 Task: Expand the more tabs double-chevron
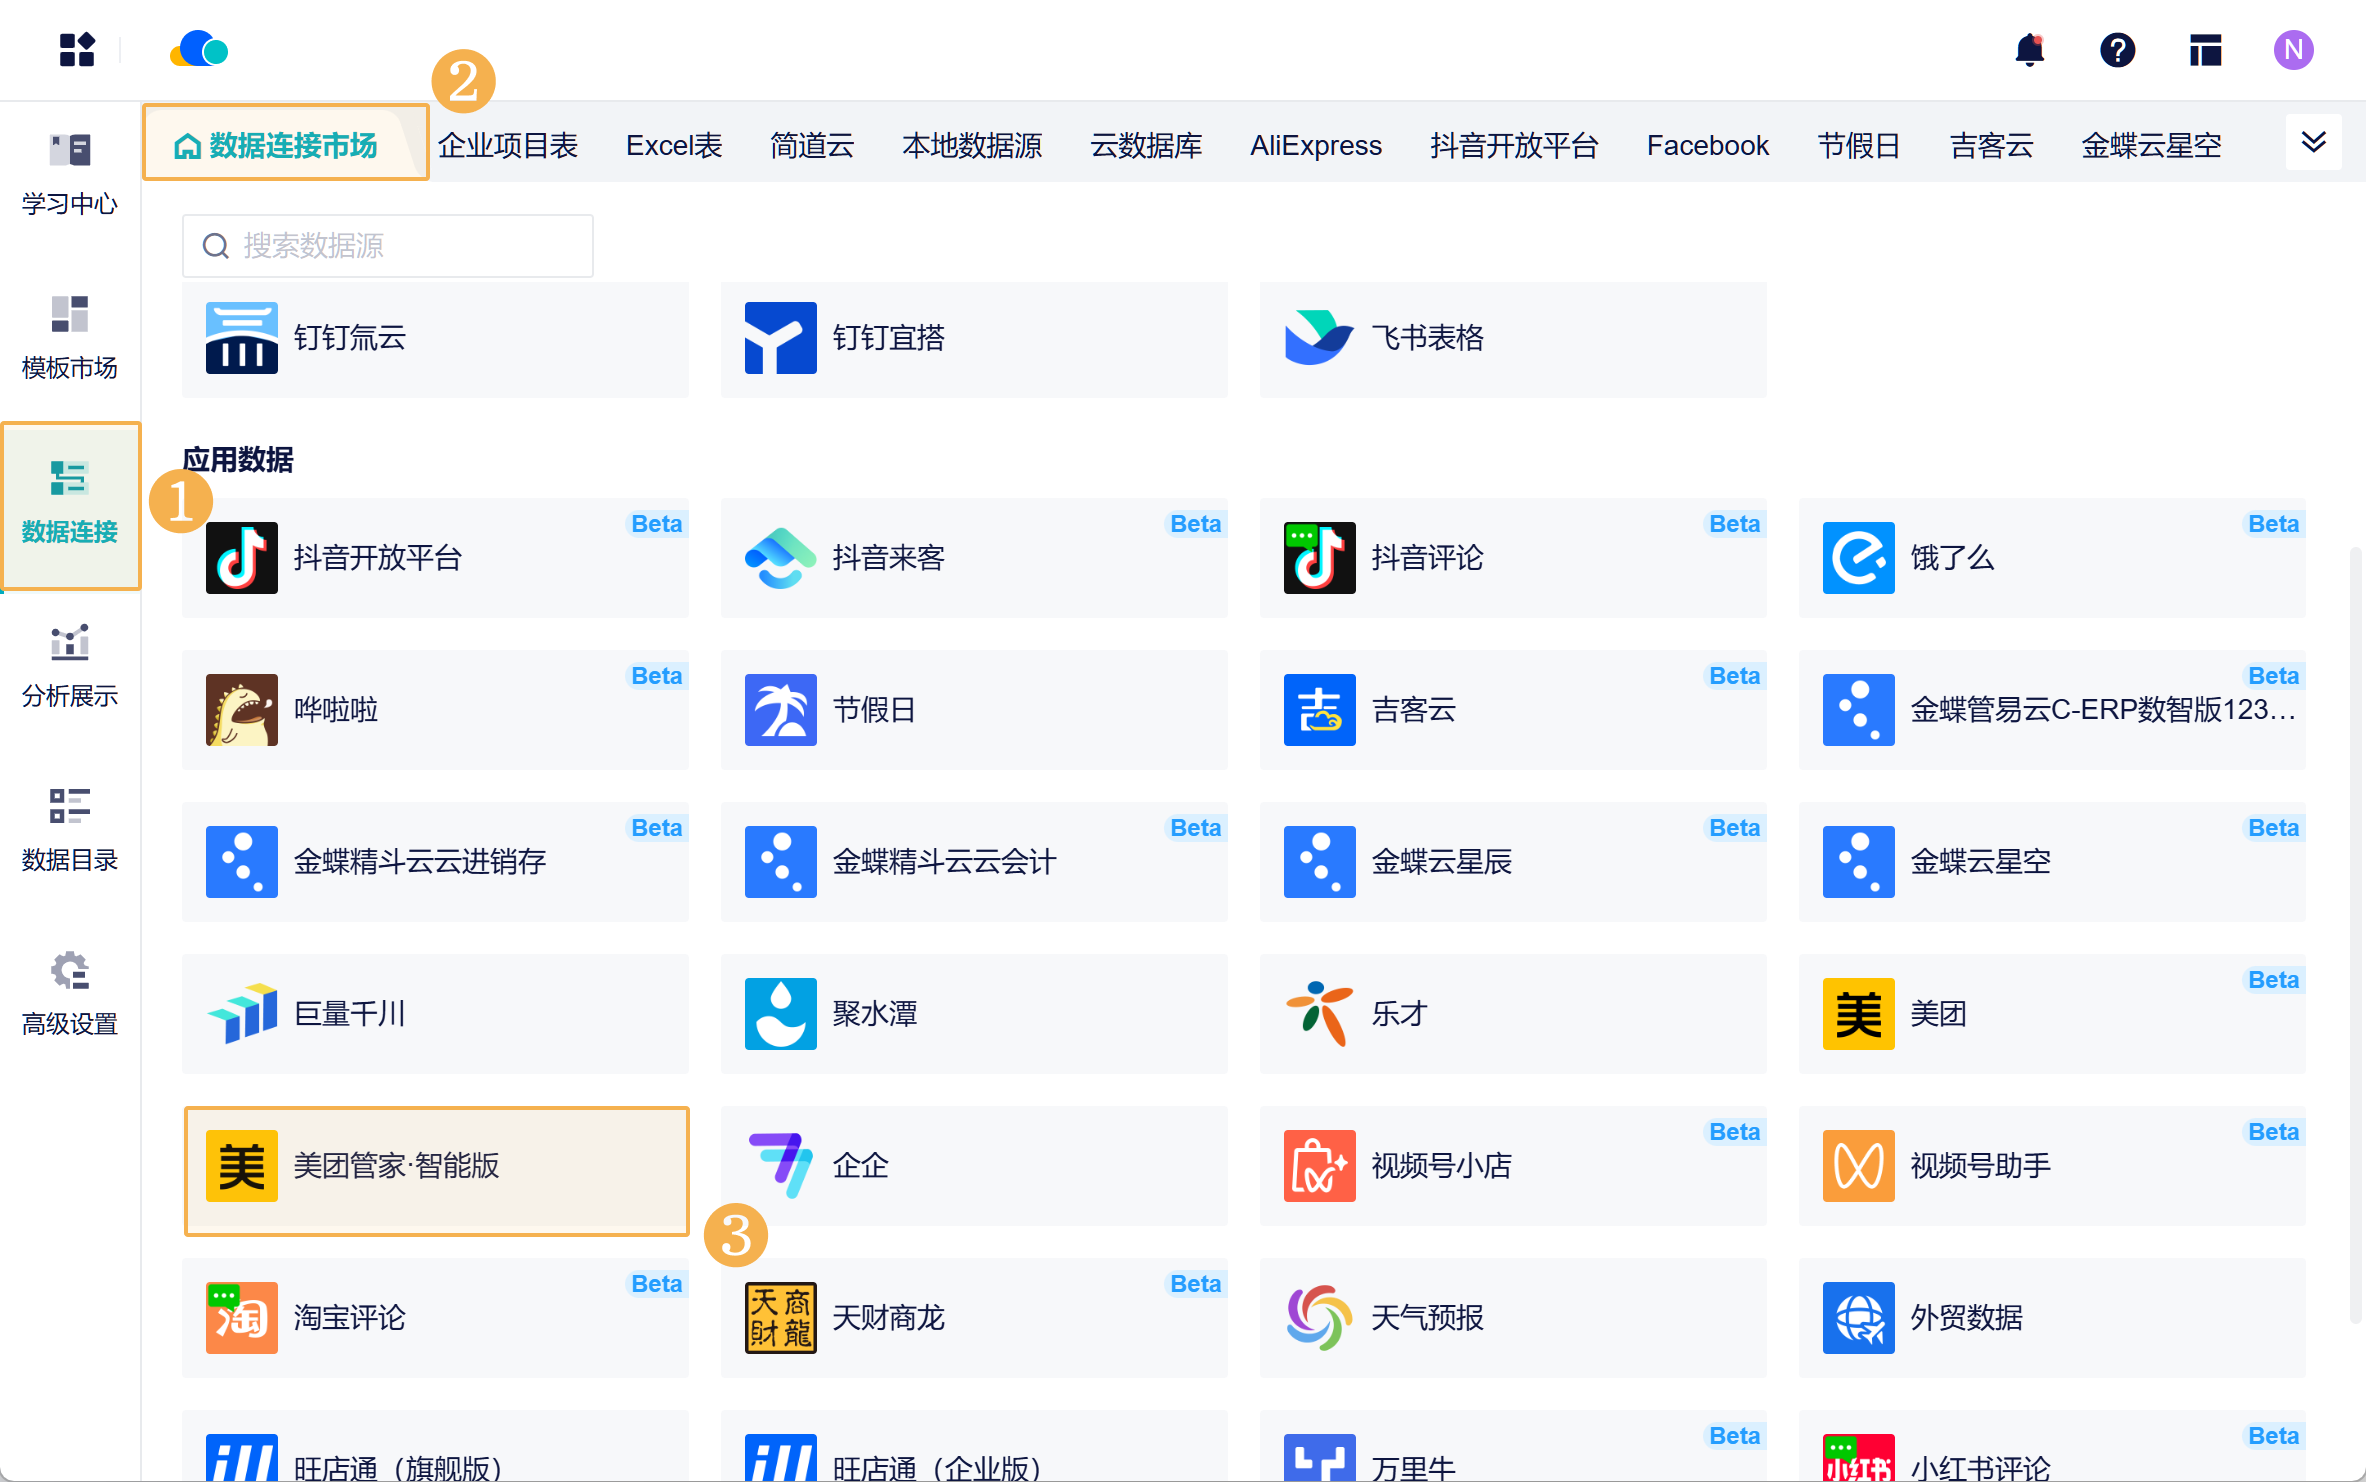coord(2313,143)
